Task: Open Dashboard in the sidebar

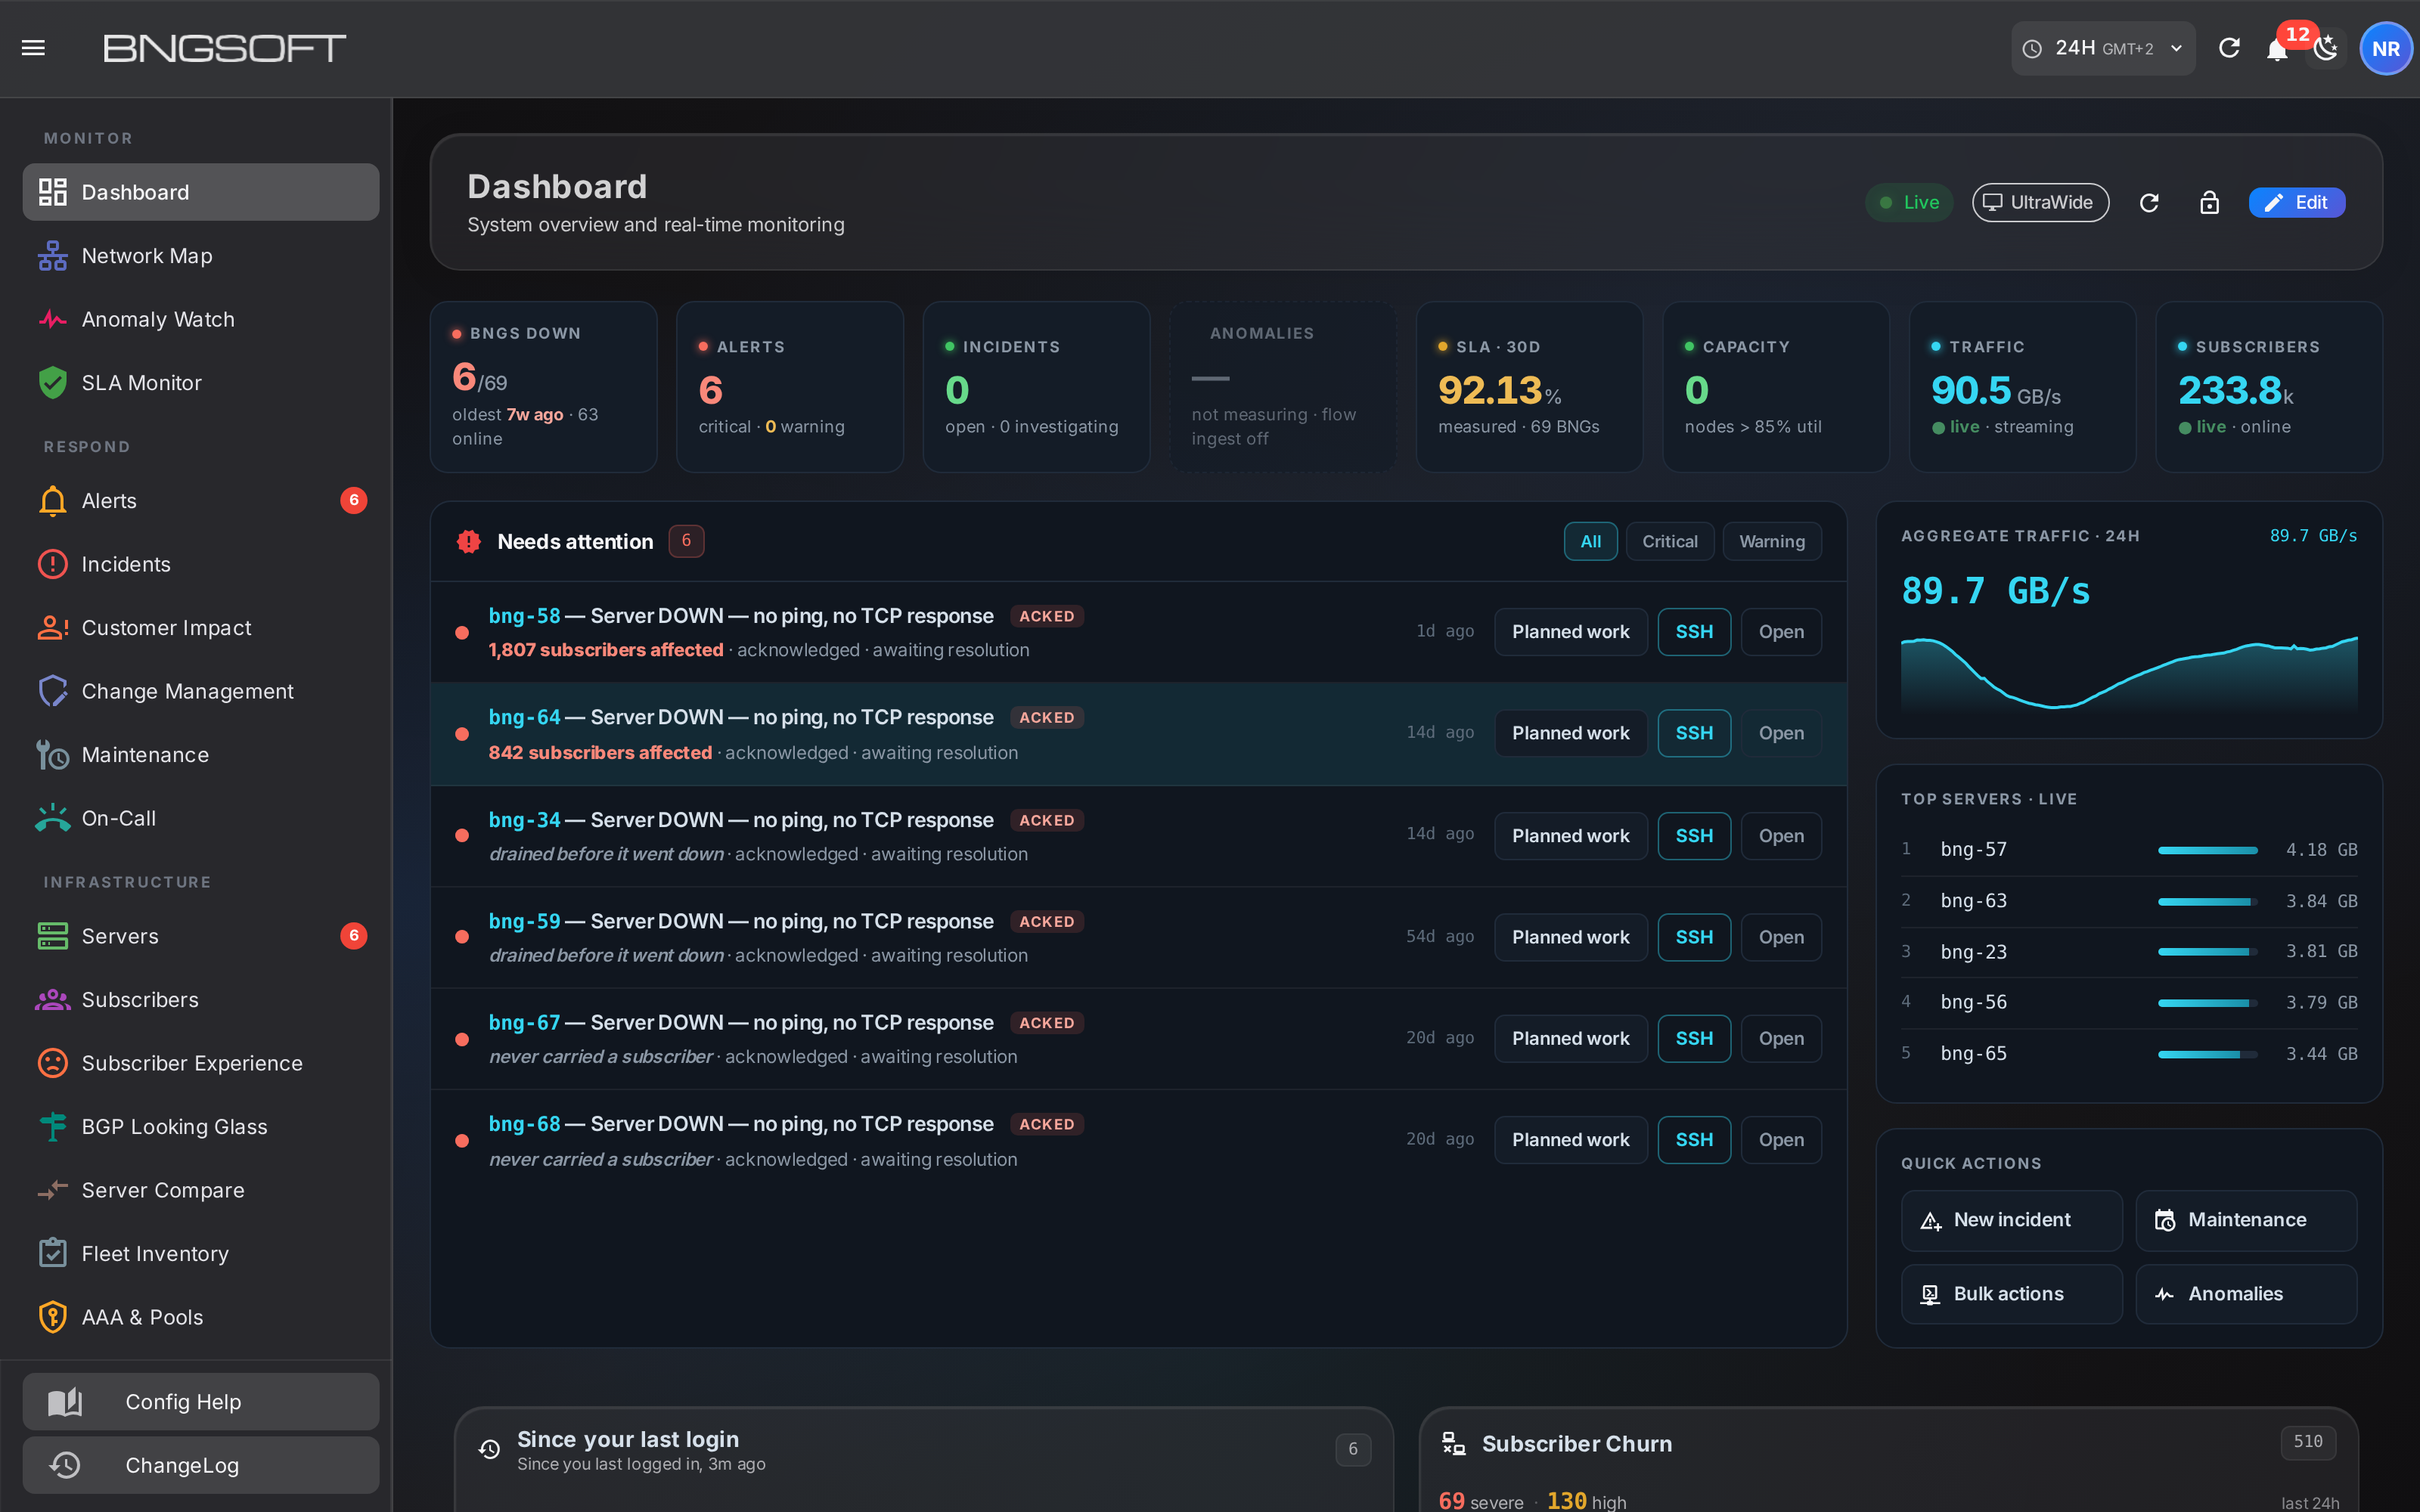Action: click(201, 192)
